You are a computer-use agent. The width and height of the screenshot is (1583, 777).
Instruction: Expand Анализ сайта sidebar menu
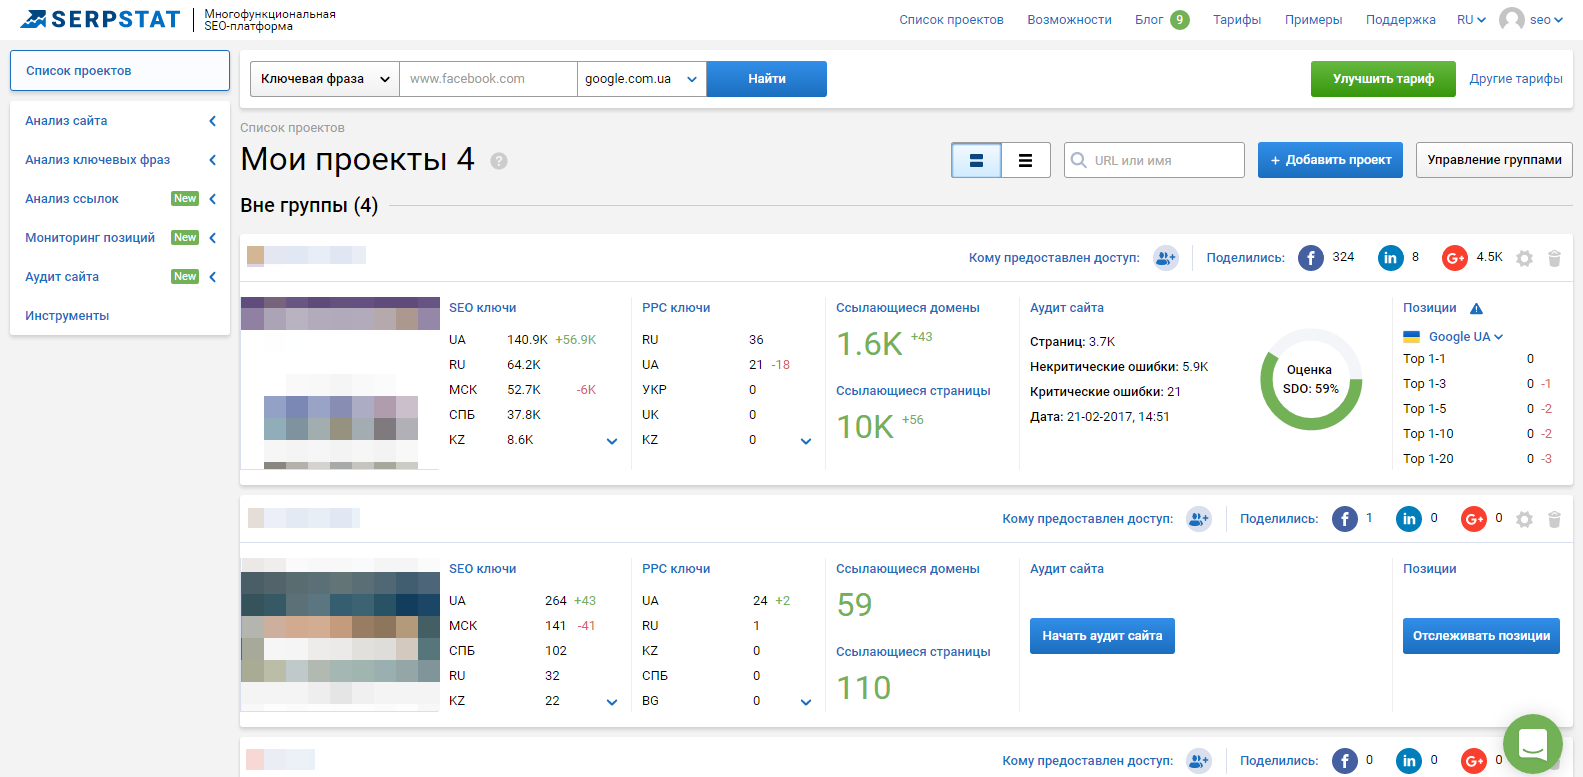pos(120,121)
